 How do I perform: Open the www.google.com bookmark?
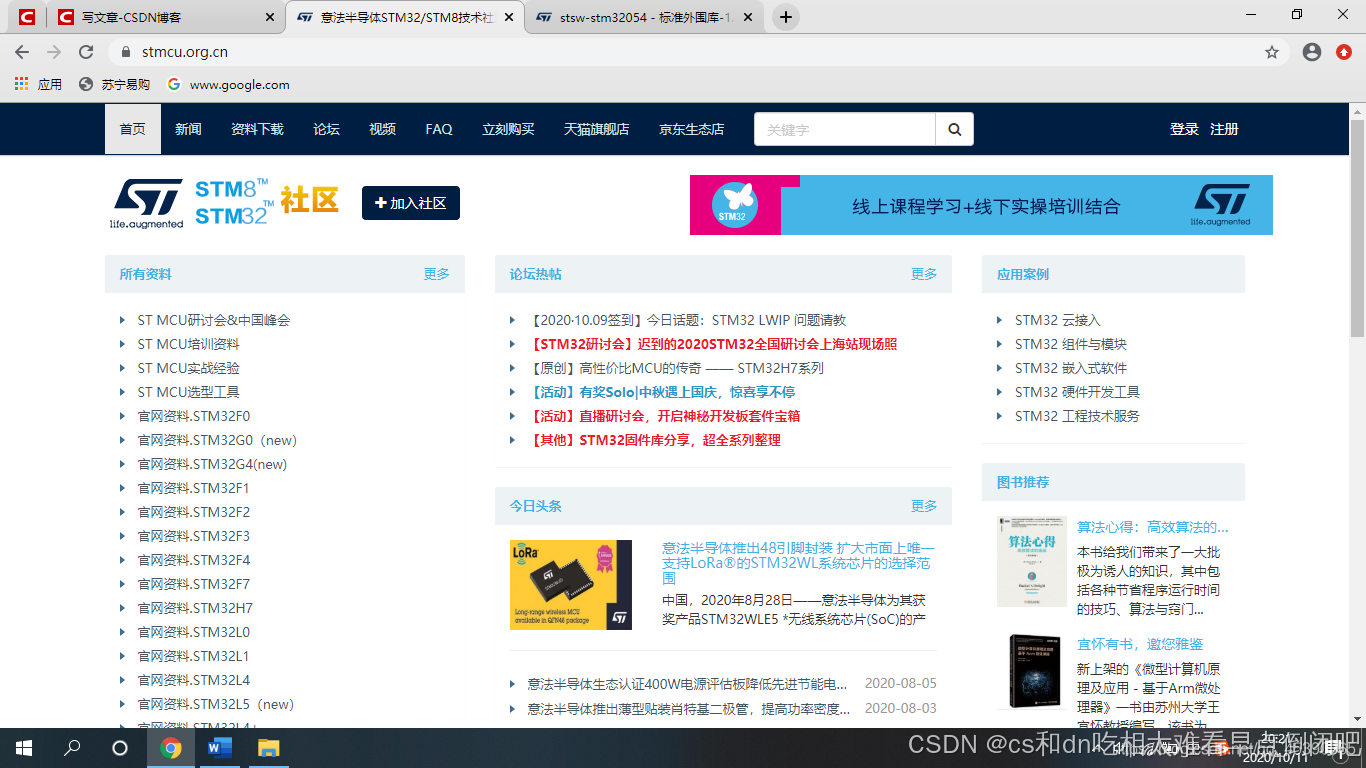pyautogui.click(x=228, y=84)
